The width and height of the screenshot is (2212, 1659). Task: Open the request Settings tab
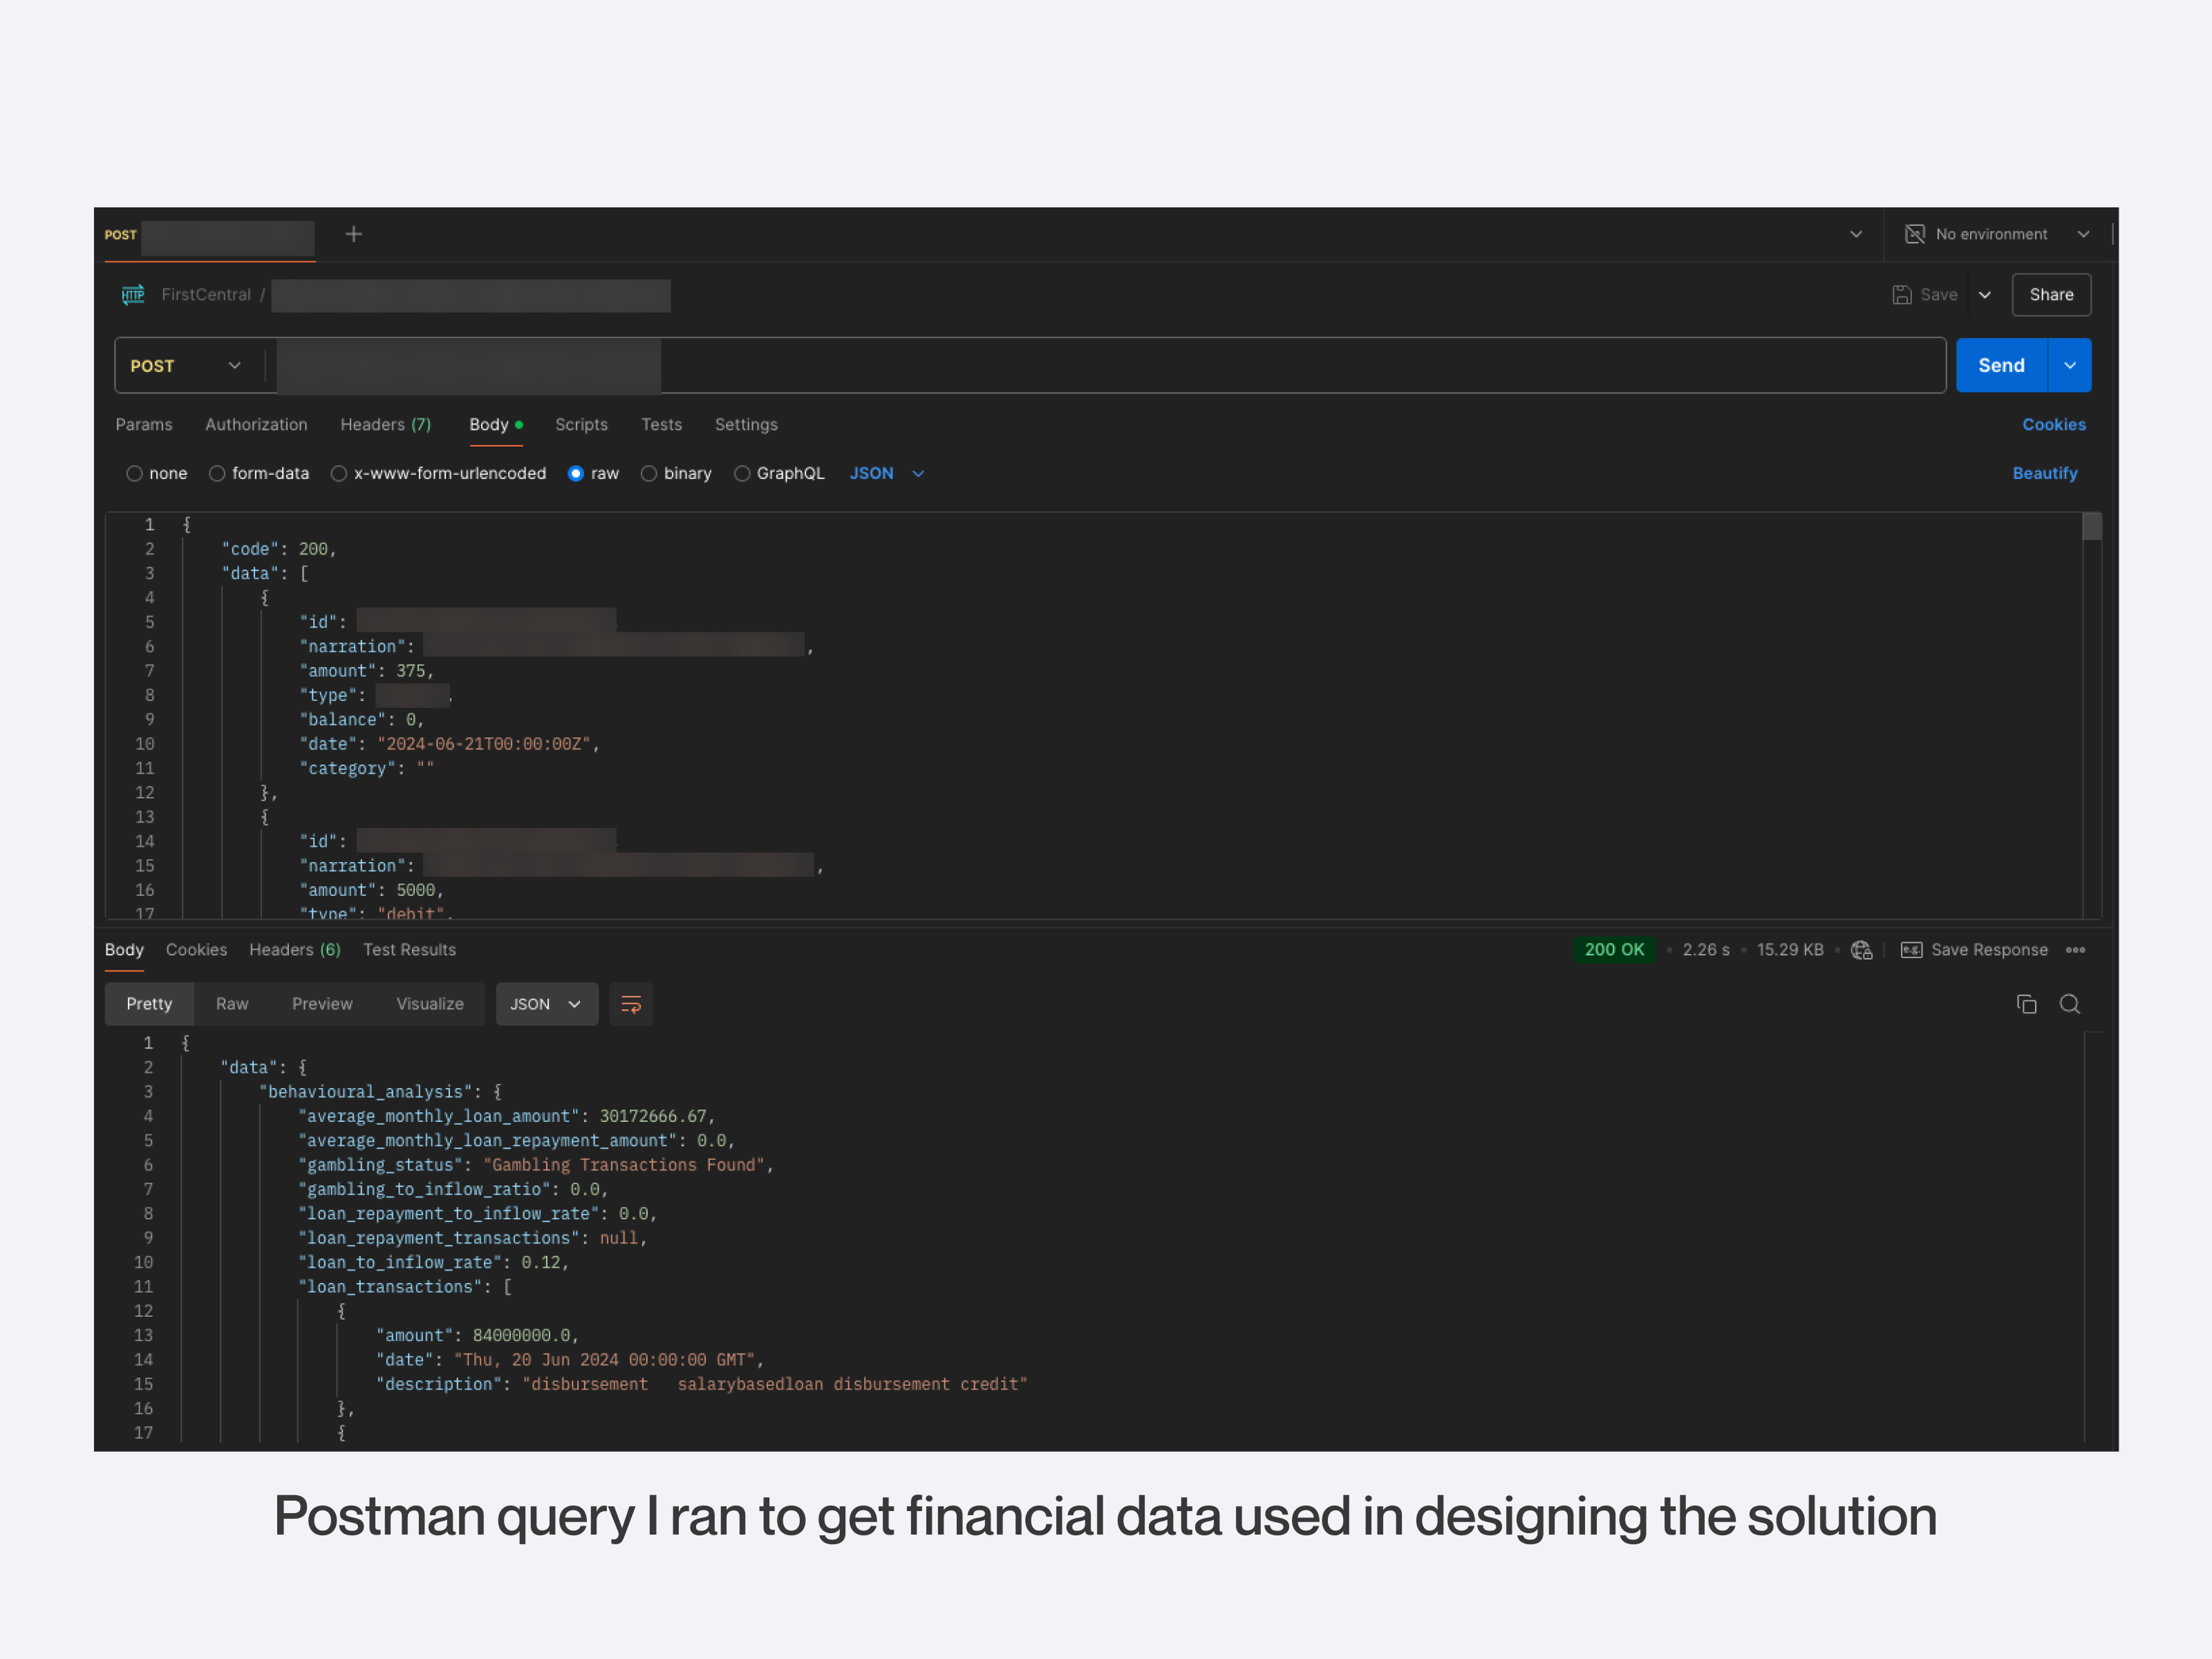click(x=746, y=424)
